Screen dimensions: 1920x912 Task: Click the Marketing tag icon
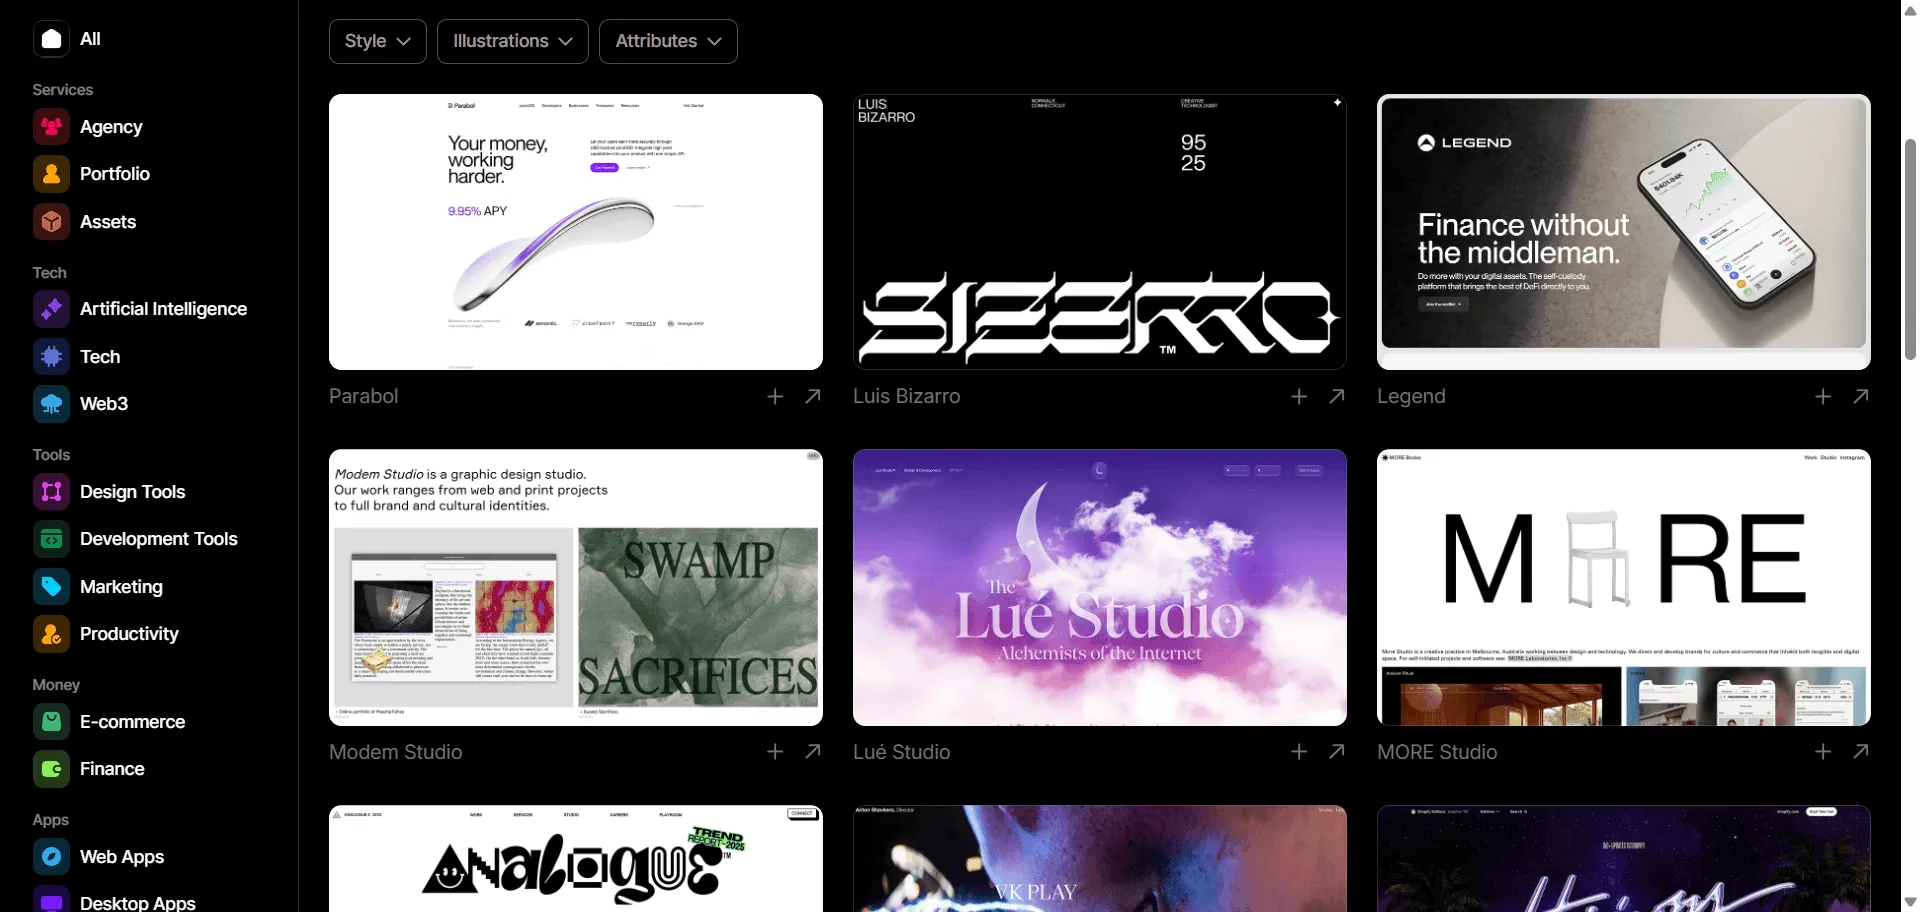pos(51,587)
